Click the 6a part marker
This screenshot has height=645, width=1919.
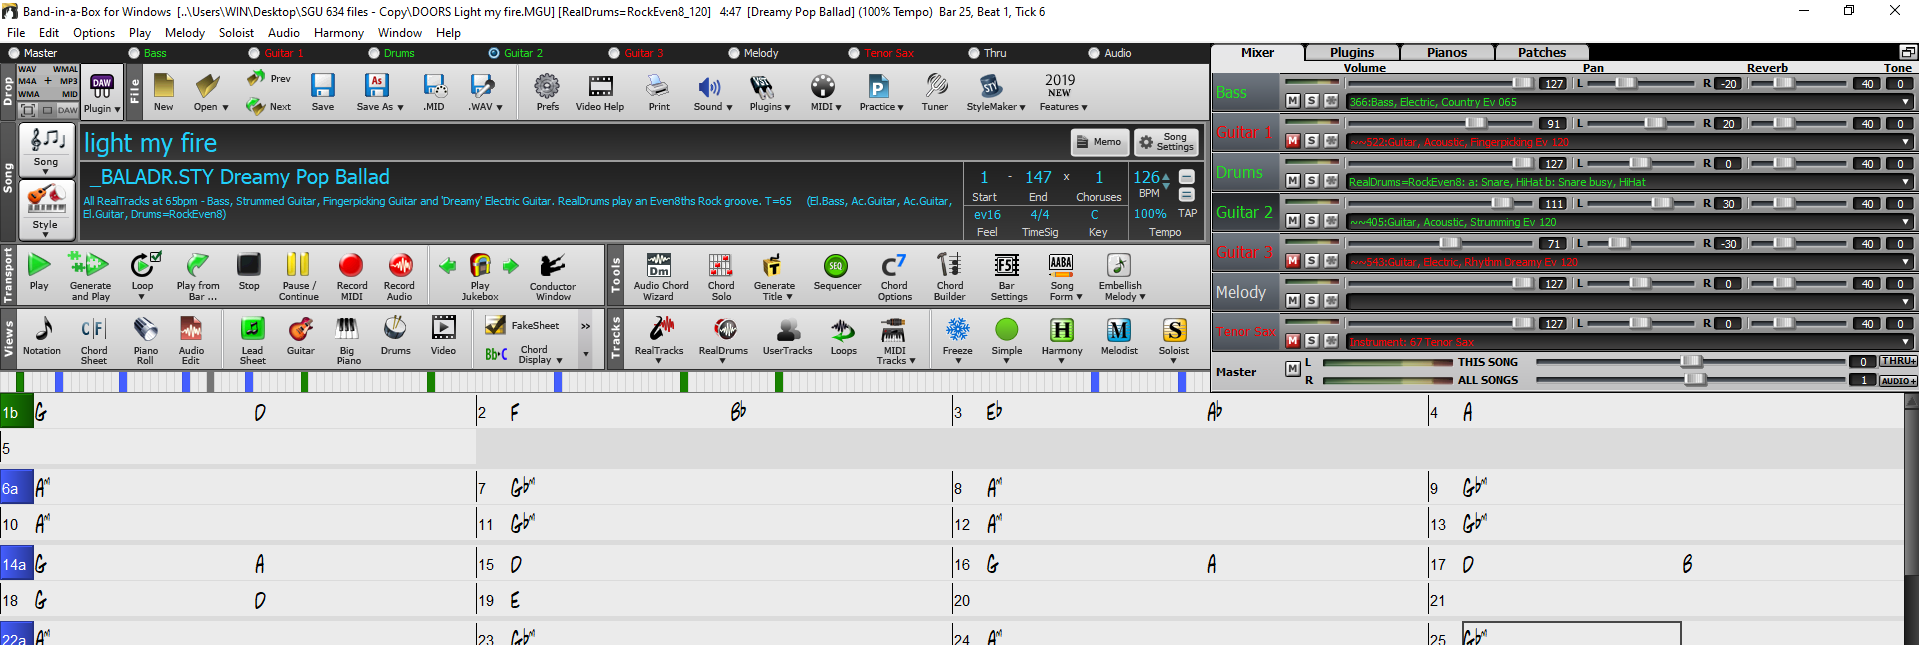coord(16,489)
